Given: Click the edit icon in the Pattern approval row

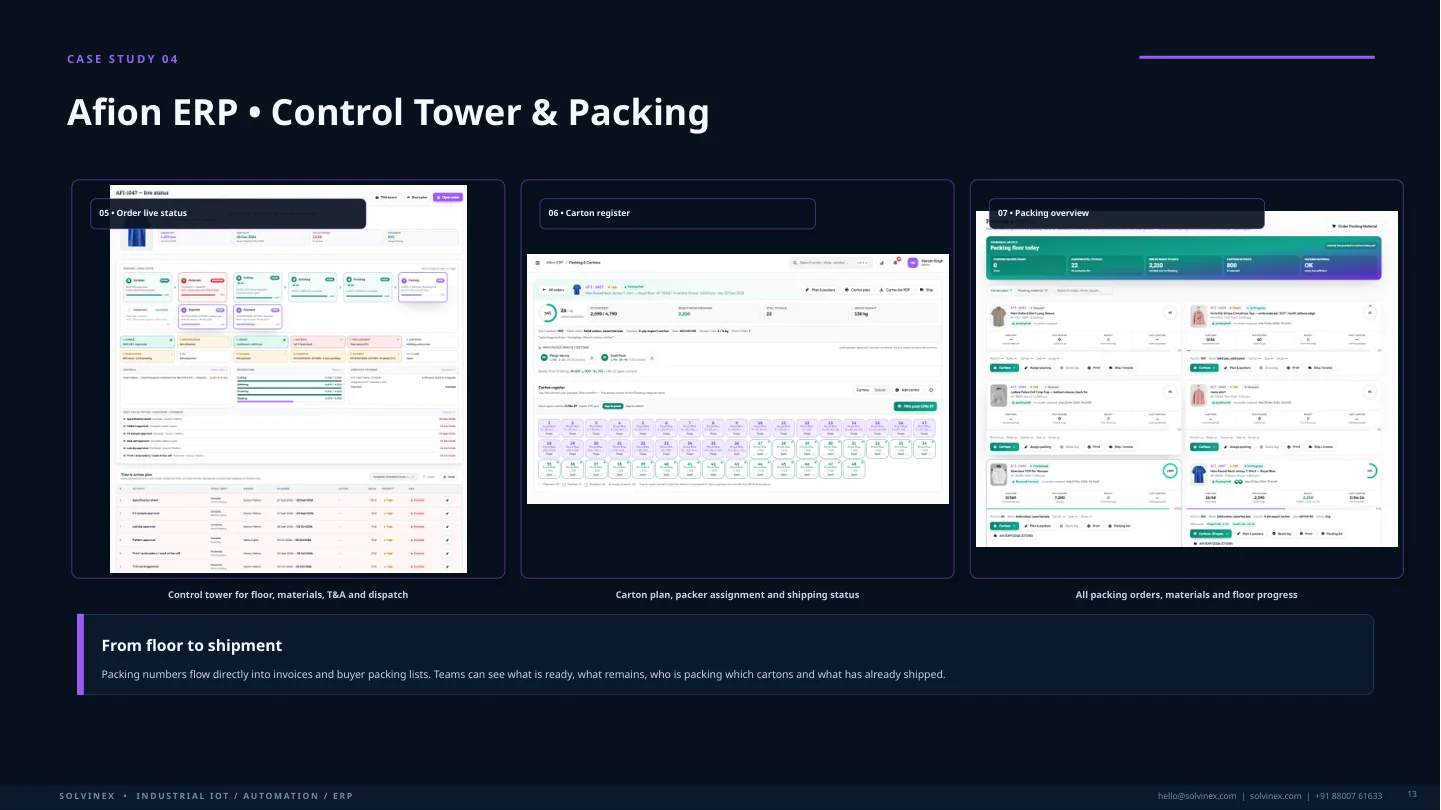Looking at the screenshot, I should tap(447, 538).
